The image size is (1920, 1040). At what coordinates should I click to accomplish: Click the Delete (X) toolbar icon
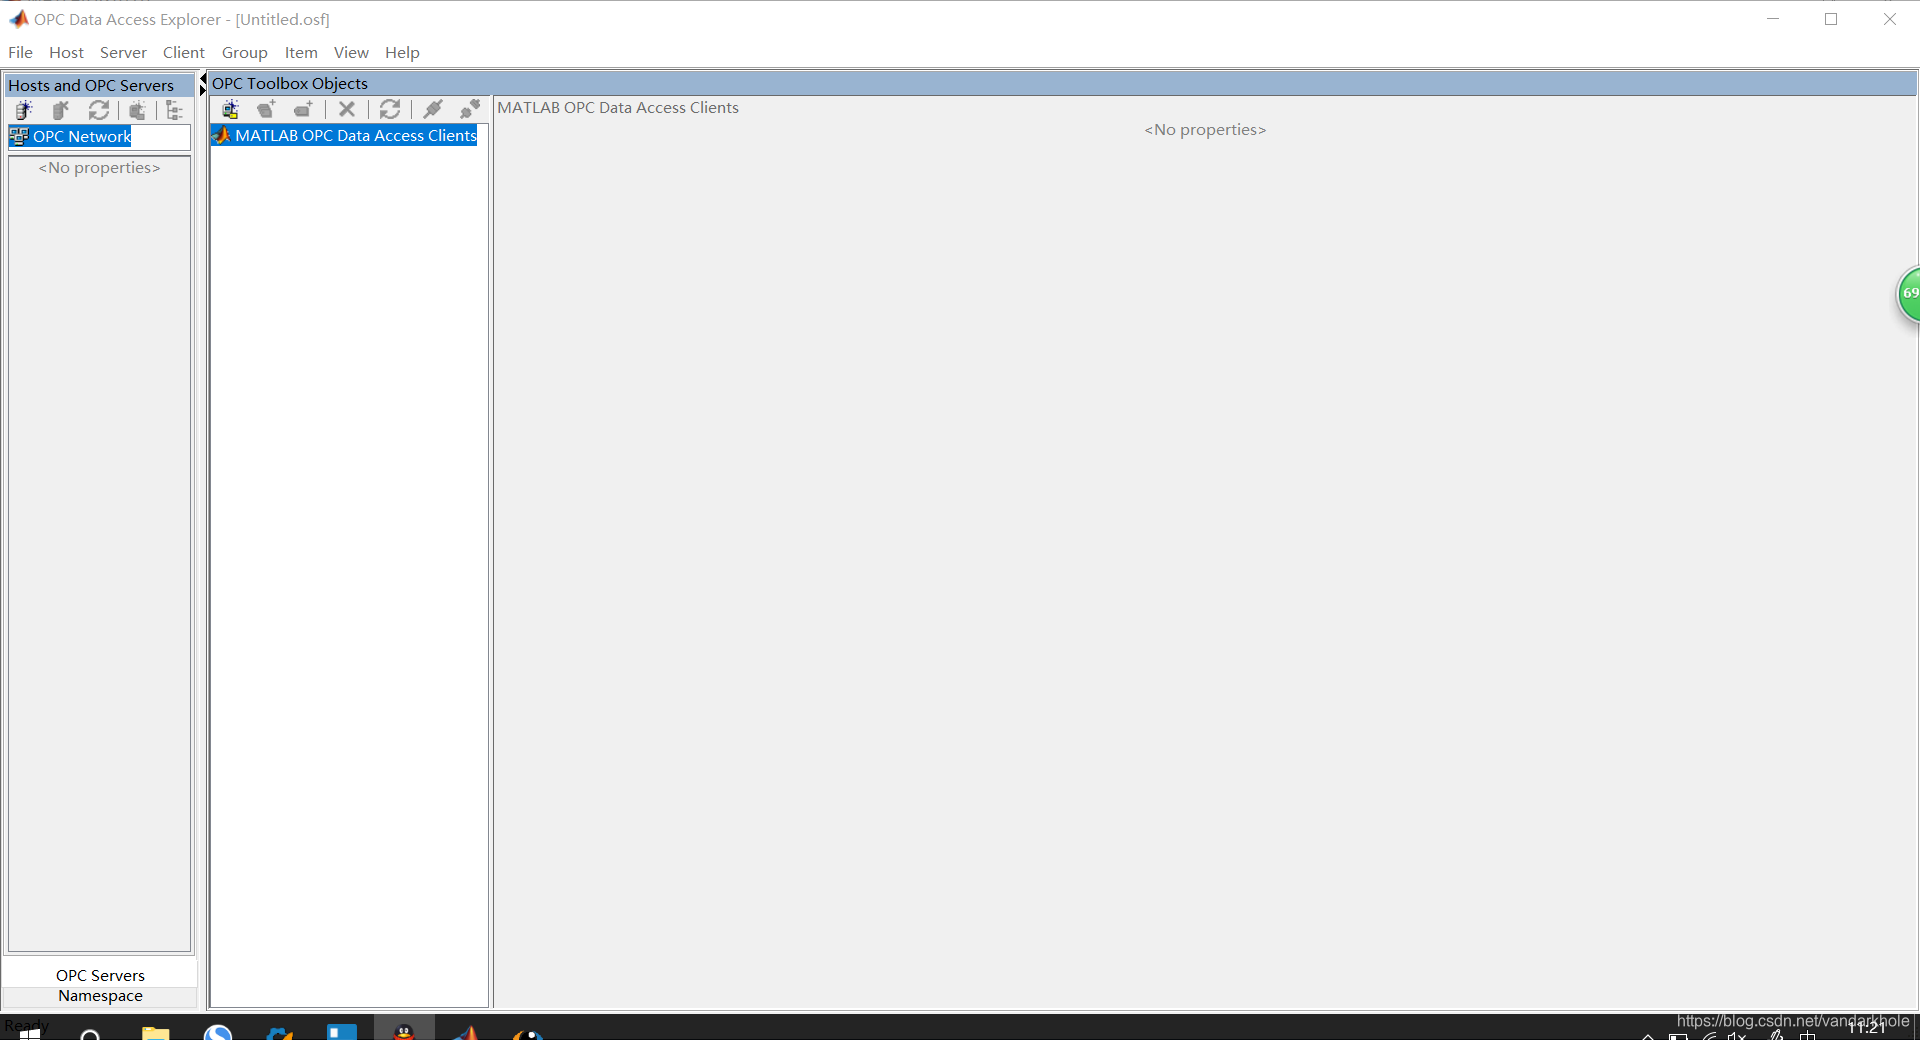point(347,109)
